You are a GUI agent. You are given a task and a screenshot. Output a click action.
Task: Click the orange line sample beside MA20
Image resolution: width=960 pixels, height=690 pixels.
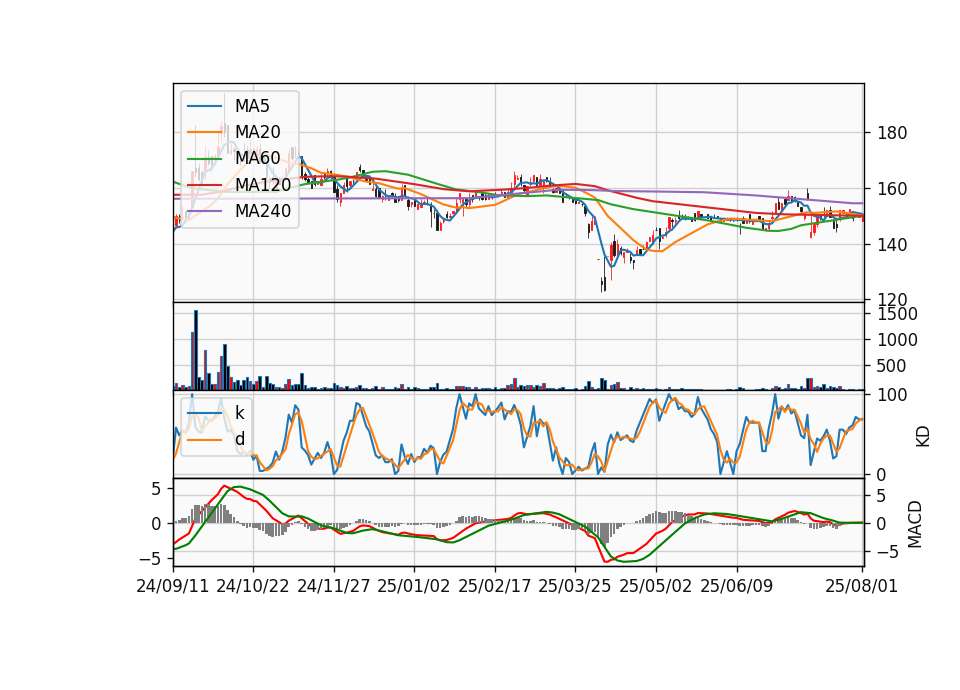(x=204, y=132)
